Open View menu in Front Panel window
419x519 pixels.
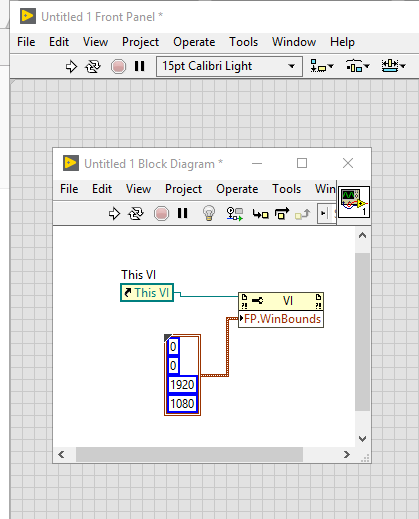pyautogui.click(x=95, y=42)
